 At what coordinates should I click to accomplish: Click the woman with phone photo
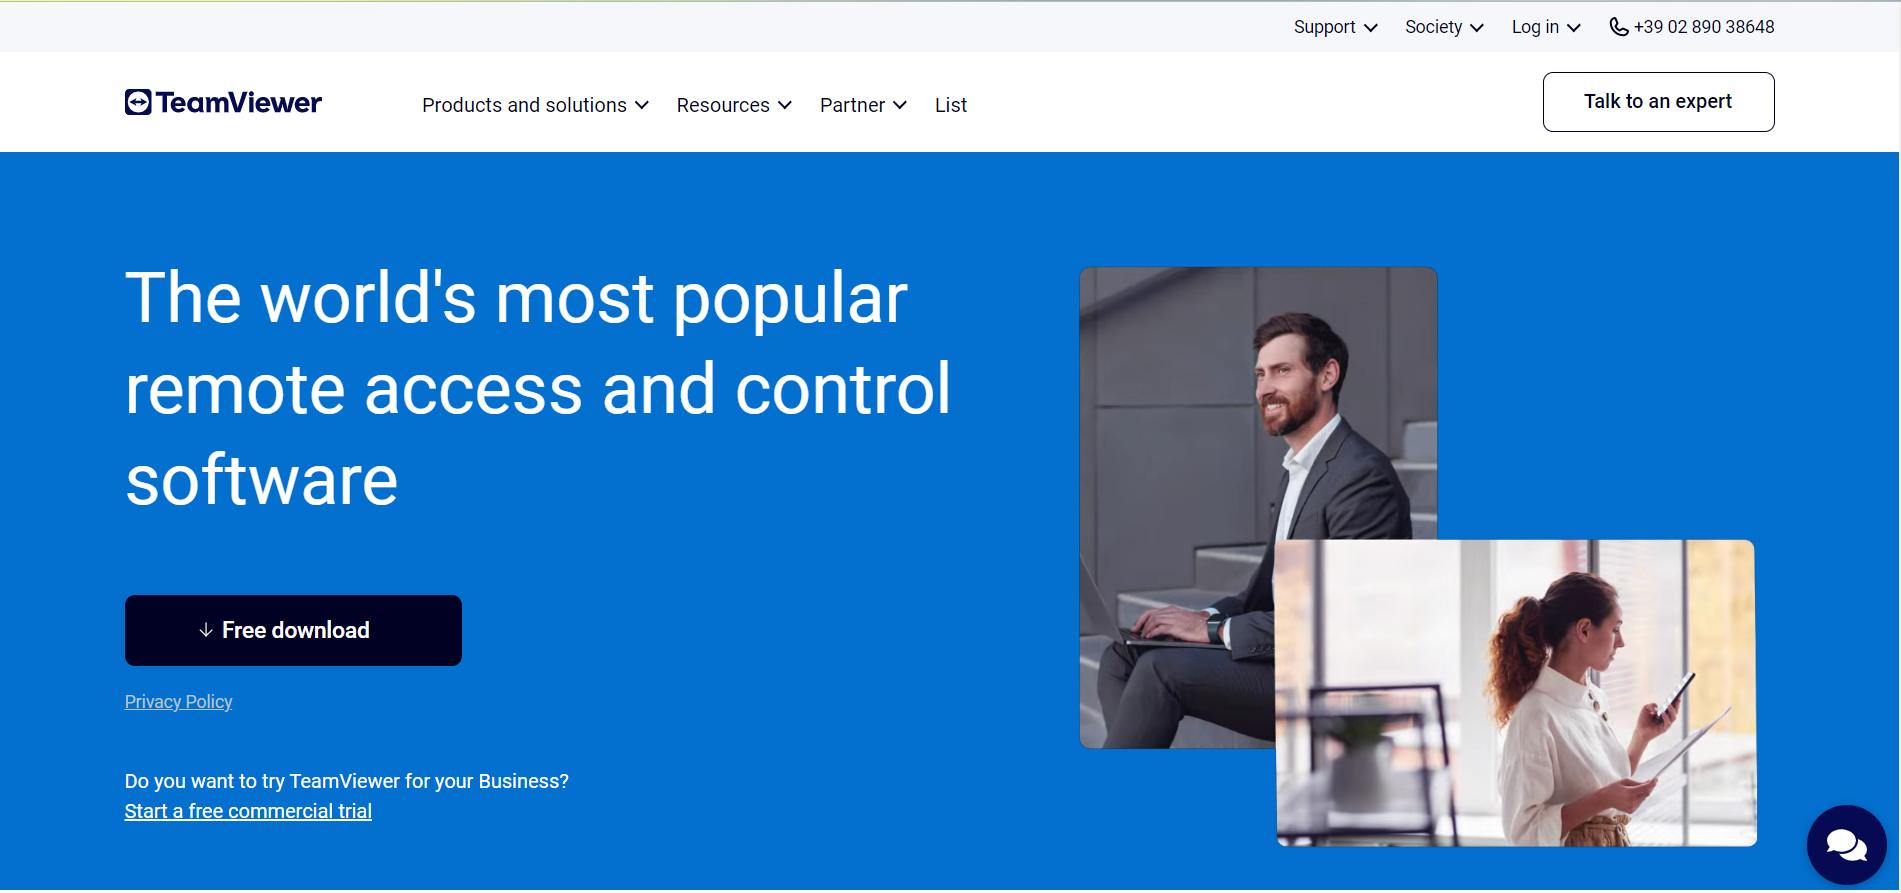[1515, 693]
